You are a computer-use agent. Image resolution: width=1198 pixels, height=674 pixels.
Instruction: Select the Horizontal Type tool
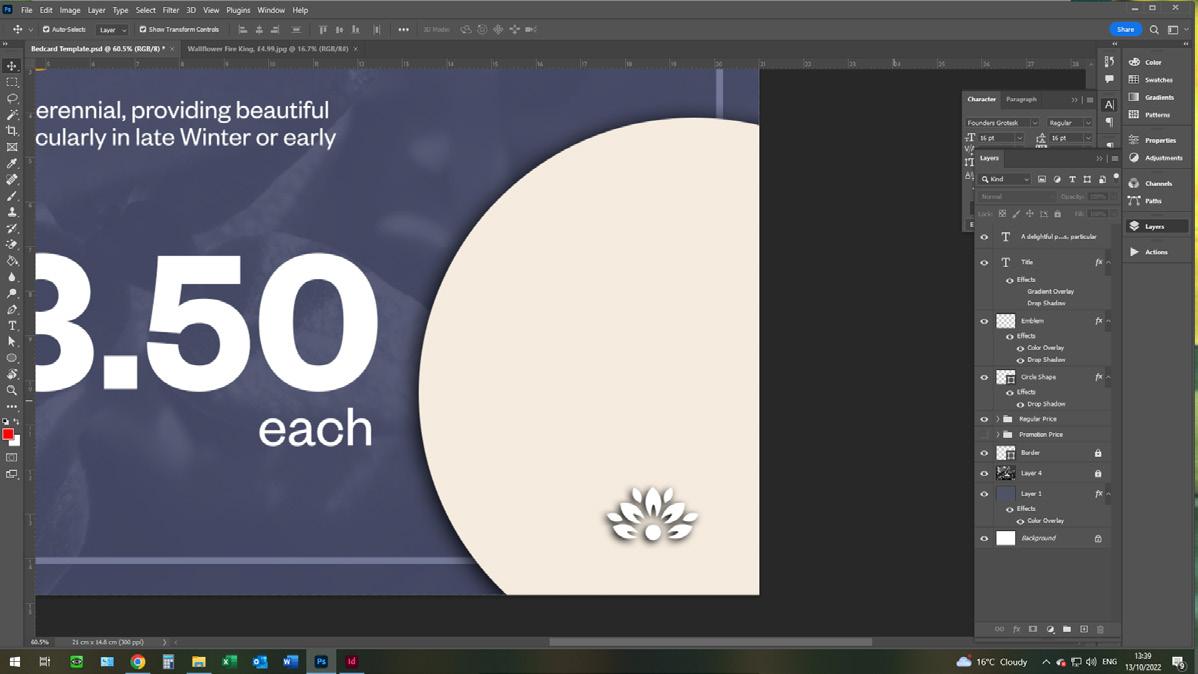(11, 326)
